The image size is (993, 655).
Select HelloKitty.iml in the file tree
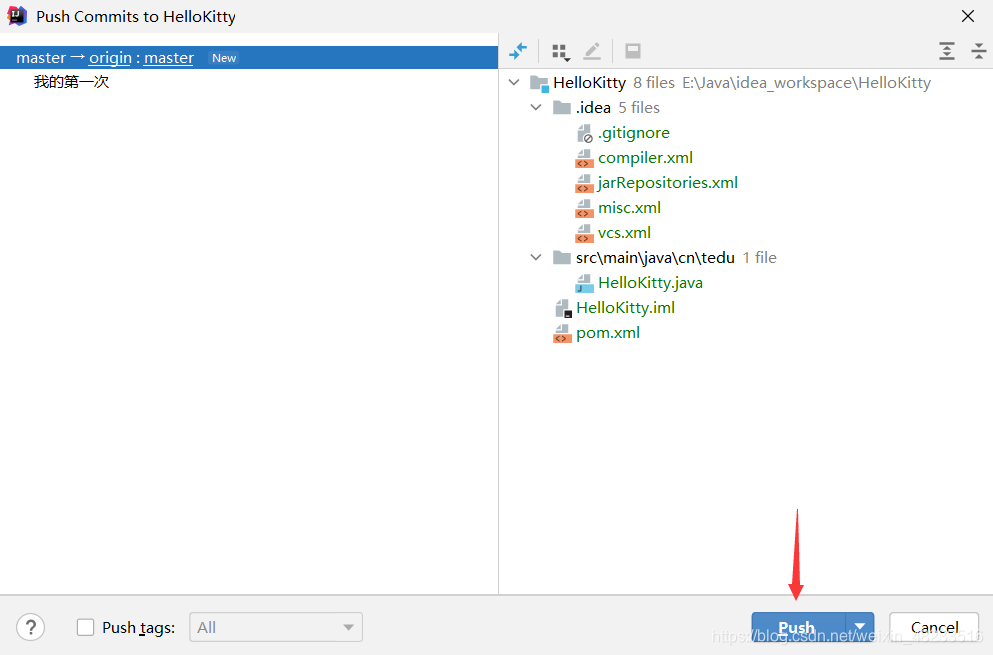click(626, 308)
